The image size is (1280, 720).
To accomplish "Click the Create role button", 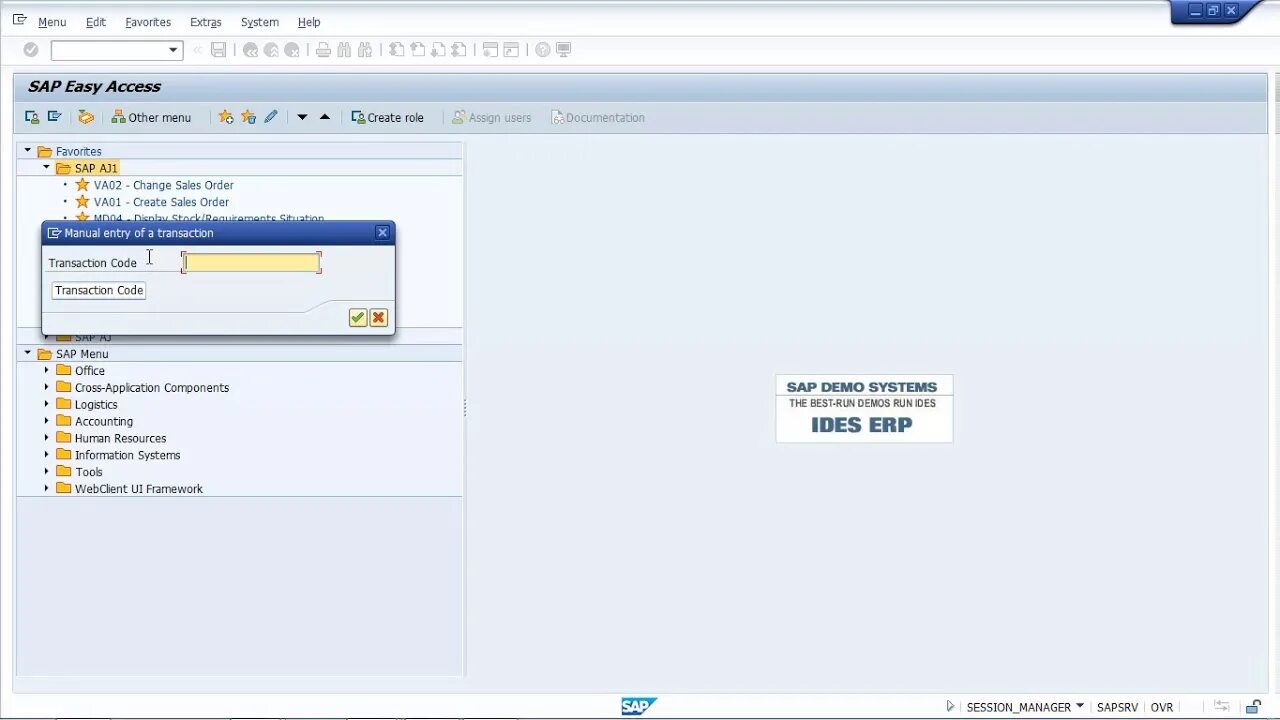I will pos(387,117).
